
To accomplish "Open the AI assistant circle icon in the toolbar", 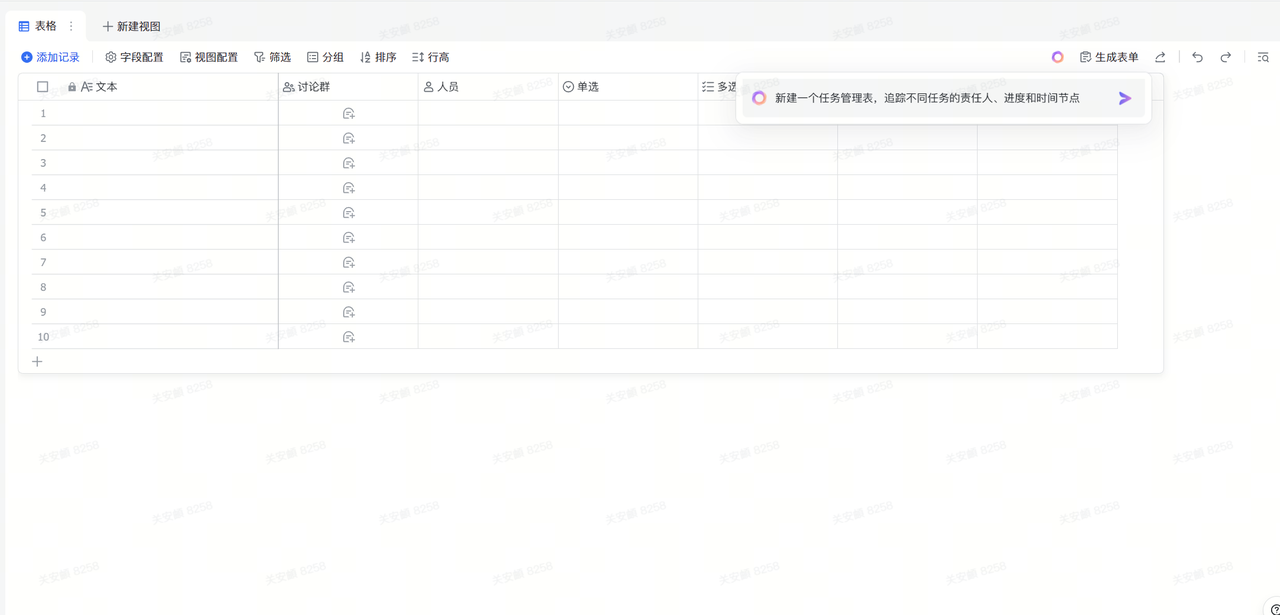I will 1058,57.
